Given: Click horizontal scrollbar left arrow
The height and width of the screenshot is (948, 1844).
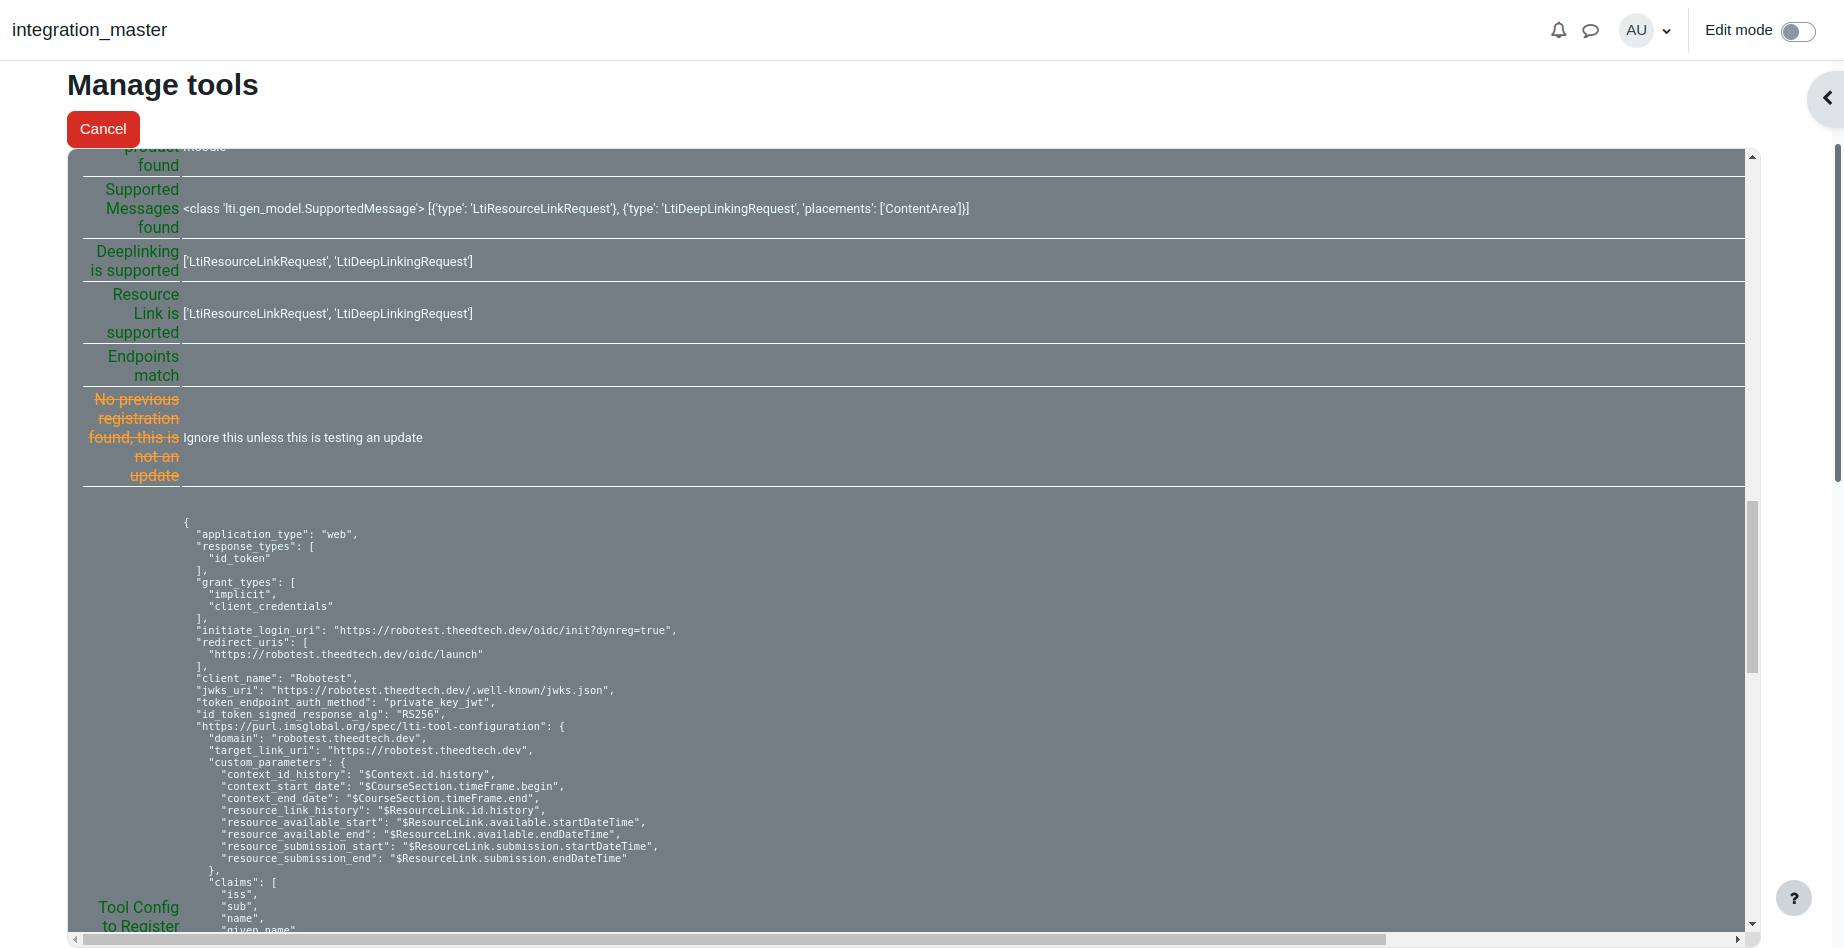Looking at the screenshot, I should click(75, 940).
